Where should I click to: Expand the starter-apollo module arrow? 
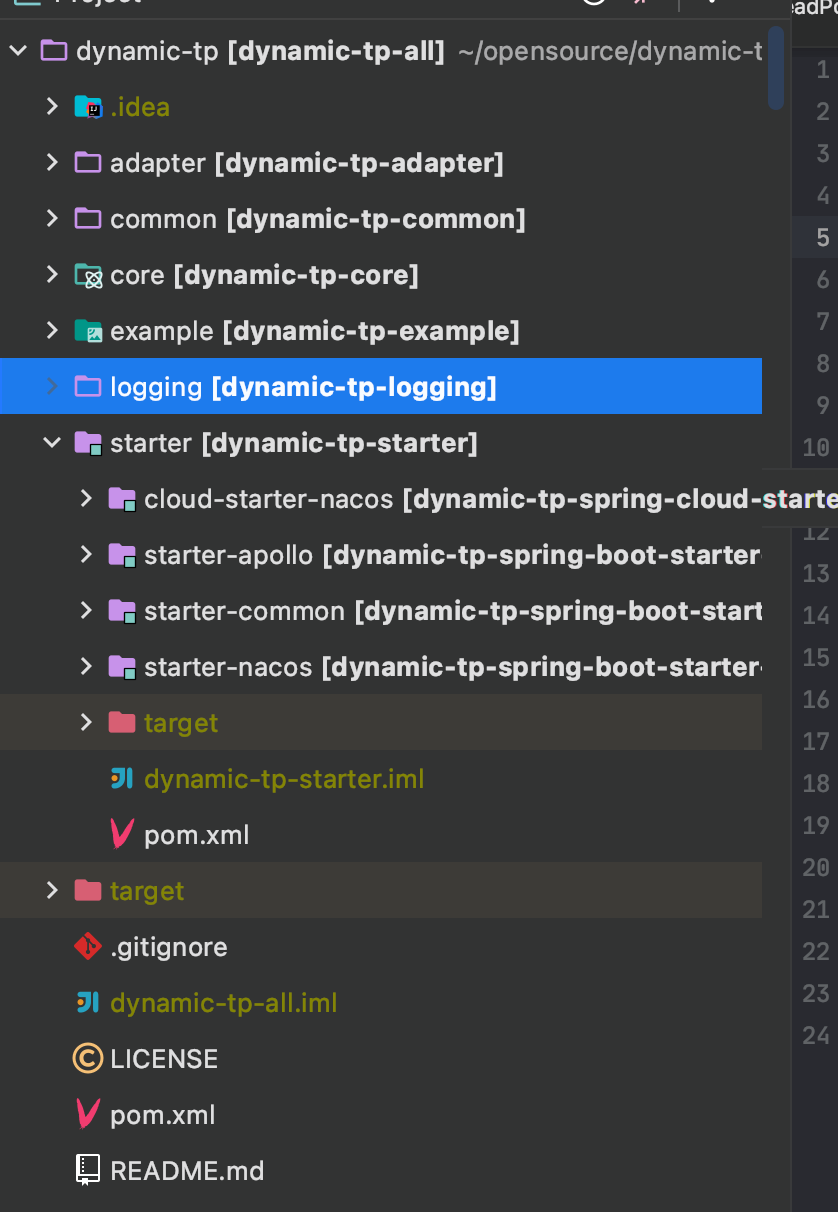86,555
